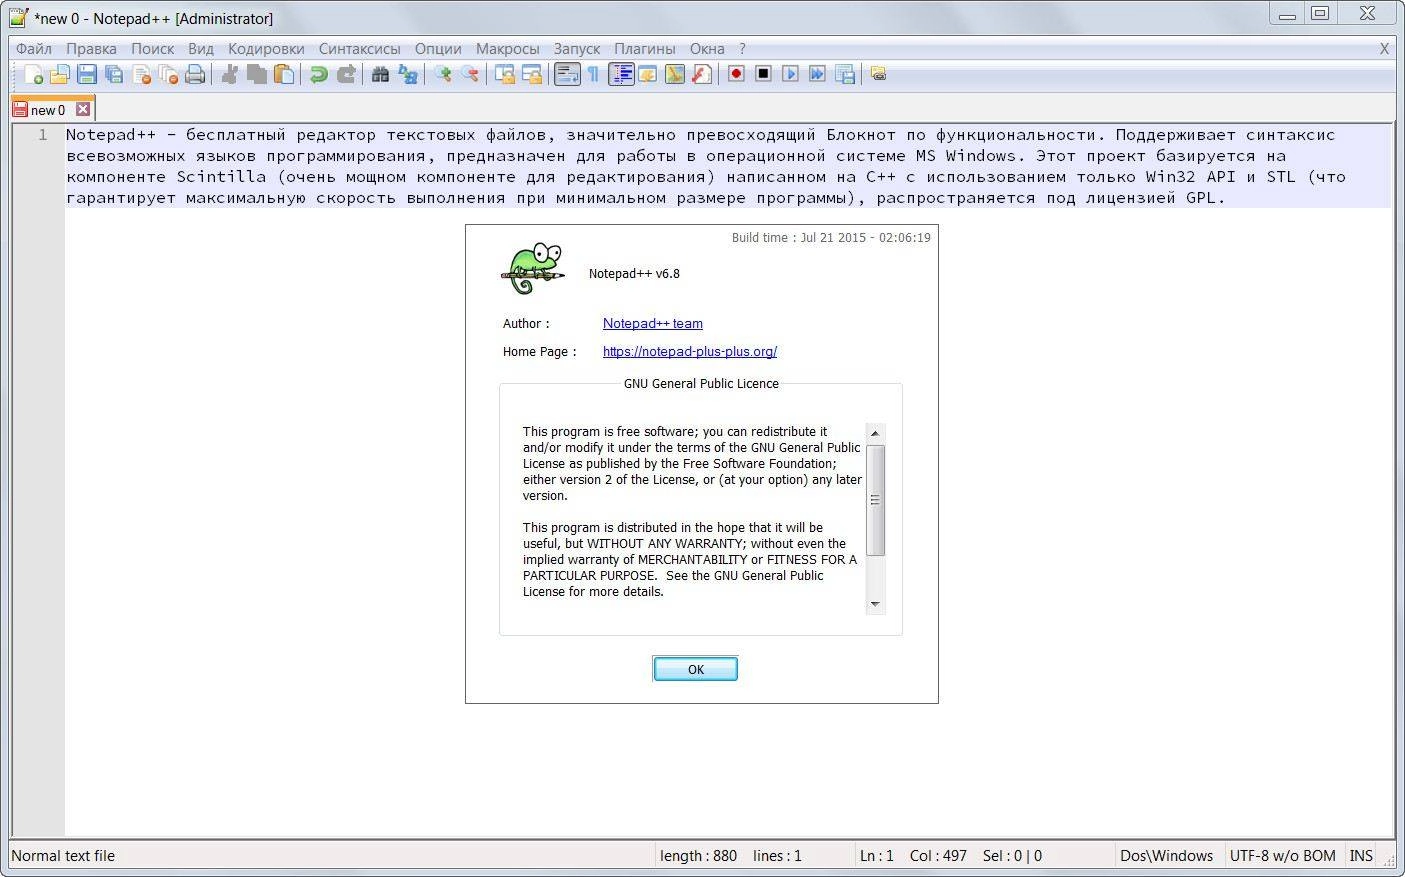The height and width of the screenshot is (877, 1405).
Task: Show the Document Map panel icon
Action: pos(675,74)
